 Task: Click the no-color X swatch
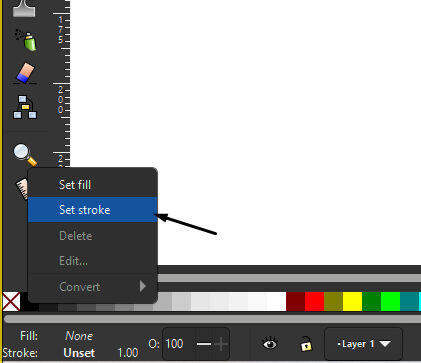point(11,301)
